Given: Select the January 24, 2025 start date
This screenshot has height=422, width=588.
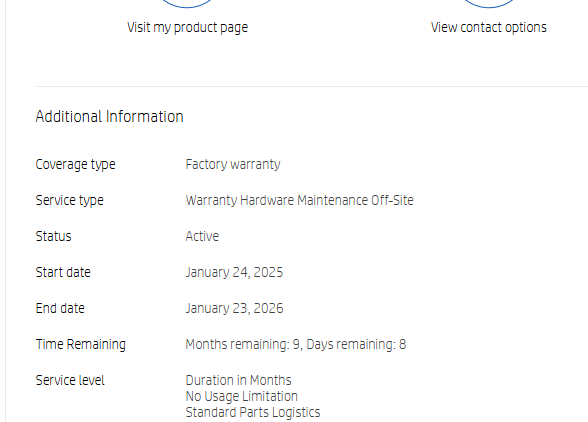Looking at the screenshot, I should (234, 273).
